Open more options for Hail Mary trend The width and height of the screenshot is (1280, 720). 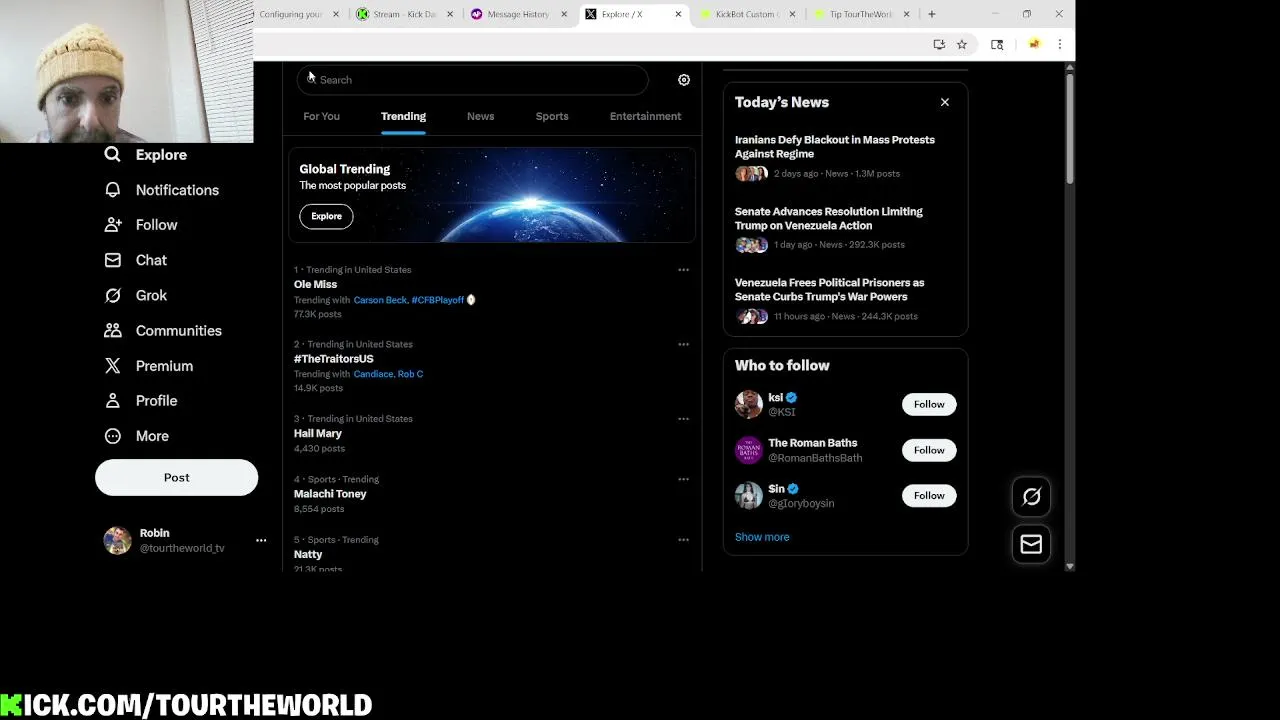[x=683, y=419]
